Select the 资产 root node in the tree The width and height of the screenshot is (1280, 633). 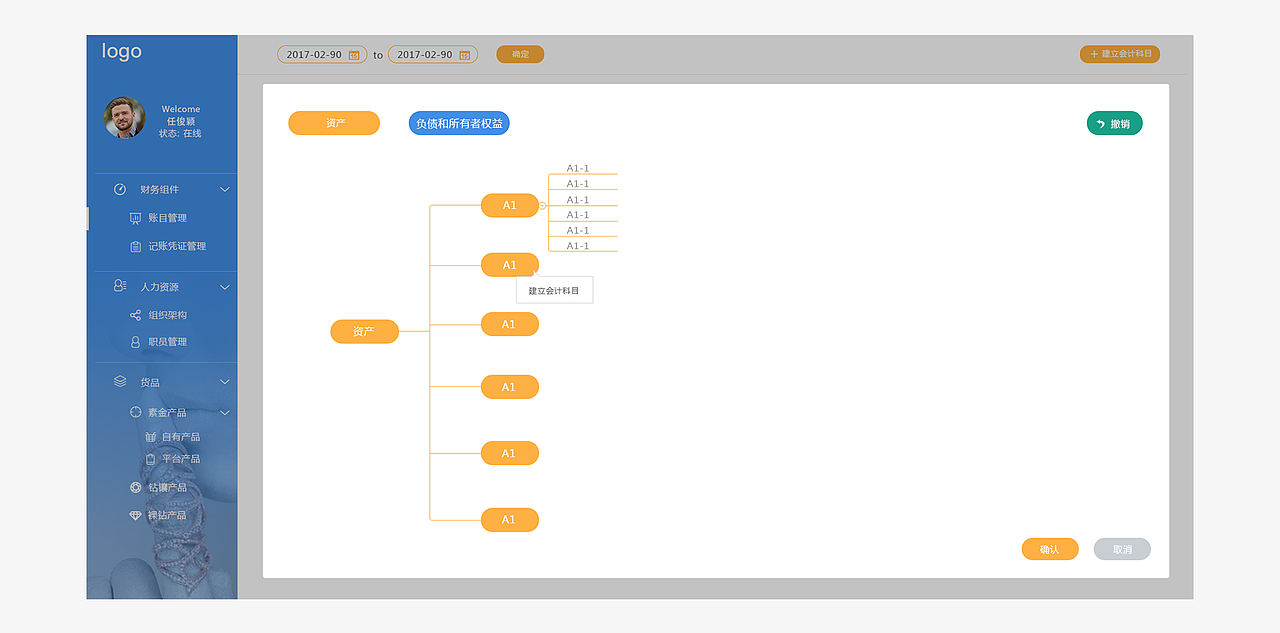coord(364,331)
